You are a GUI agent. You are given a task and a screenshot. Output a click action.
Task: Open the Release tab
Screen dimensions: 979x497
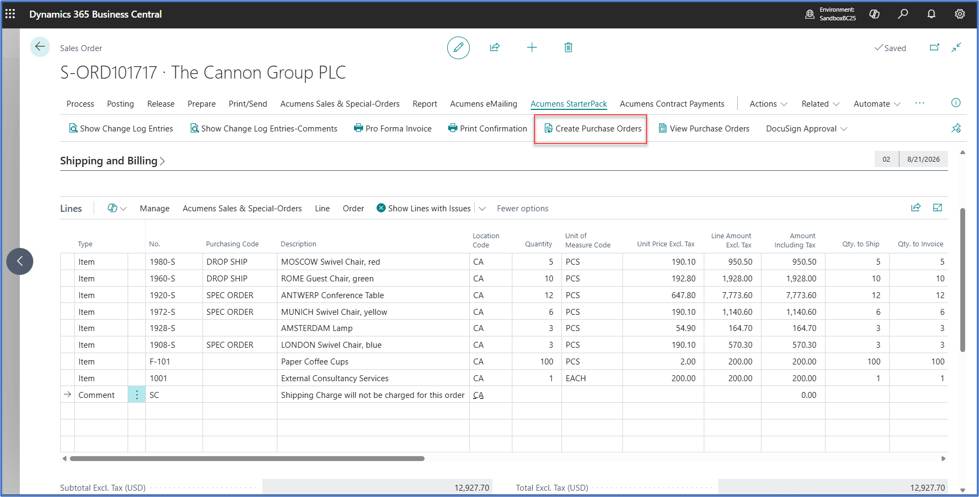pyautogui.click(x=161, y=104)
